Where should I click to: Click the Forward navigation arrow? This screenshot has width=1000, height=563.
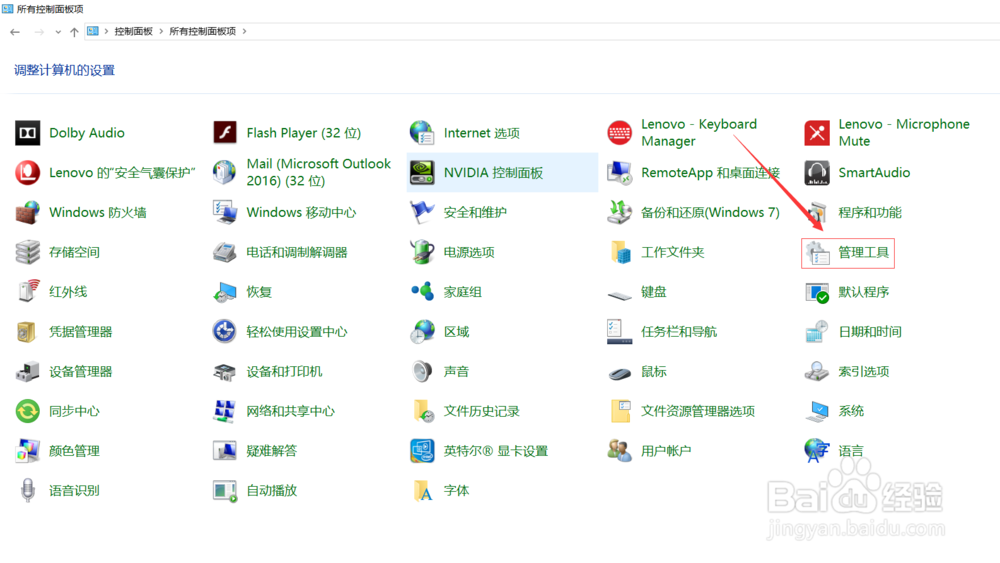click(x=39, y=31)
